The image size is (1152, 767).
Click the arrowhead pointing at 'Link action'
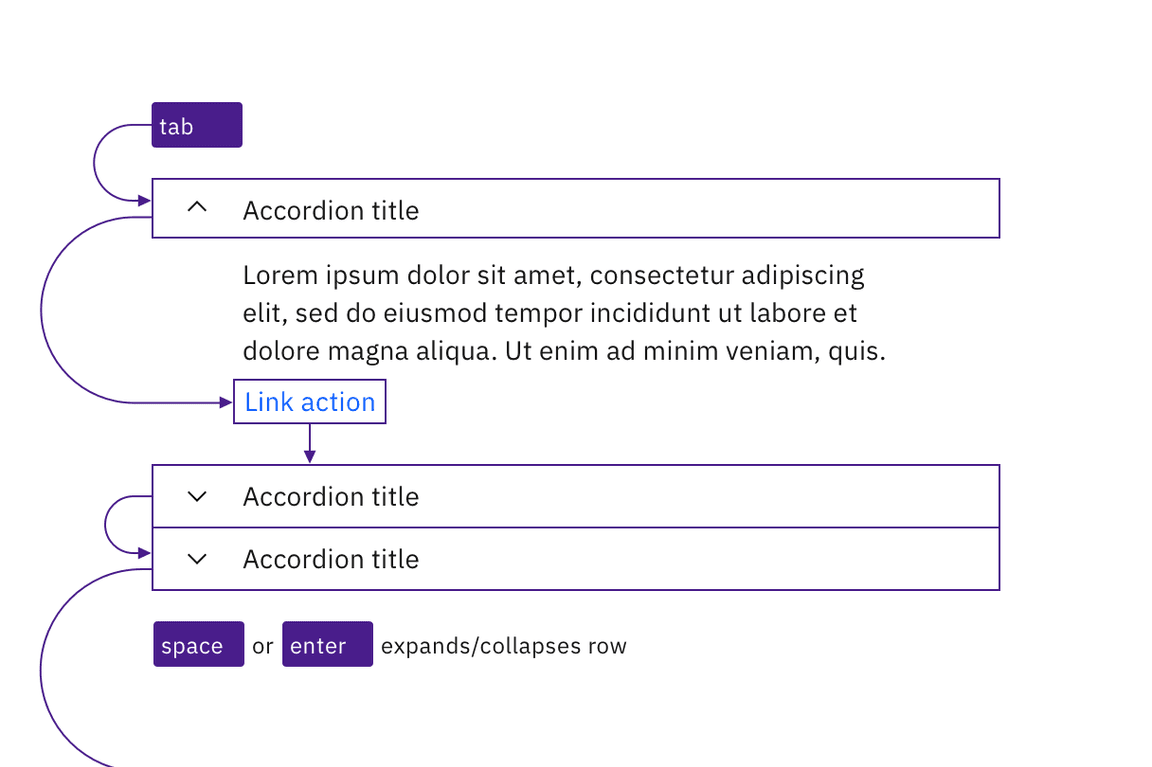pos(226,403)
